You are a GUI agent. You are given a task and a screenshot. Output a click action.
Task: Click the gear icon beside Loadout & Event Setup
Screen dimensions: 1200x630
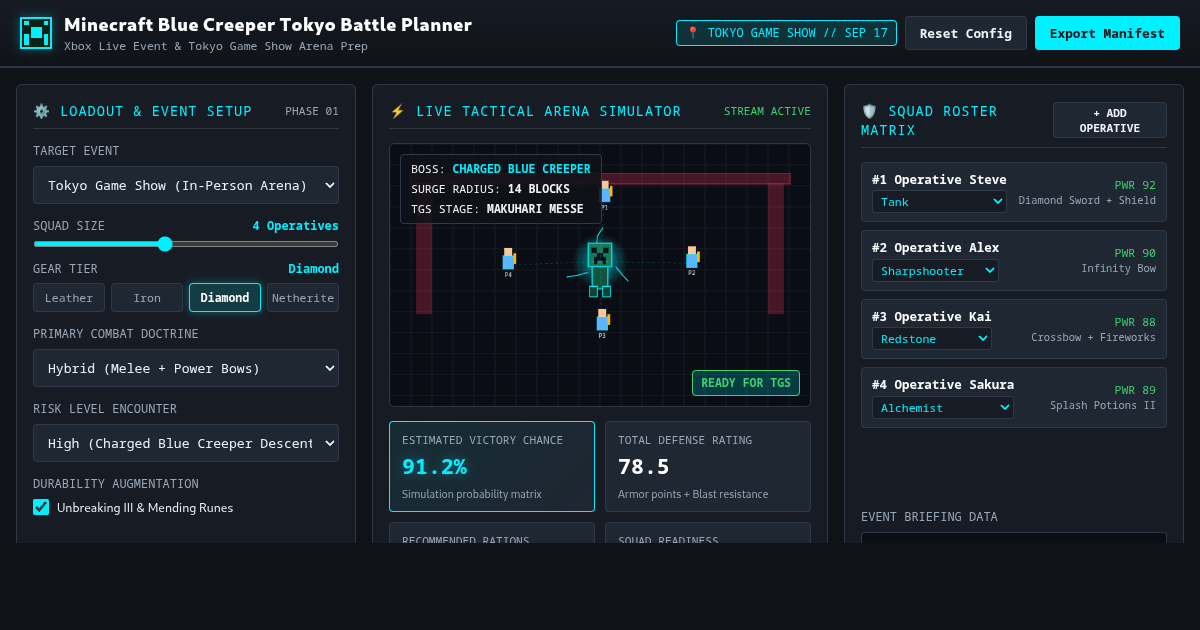tap(41, 112)
